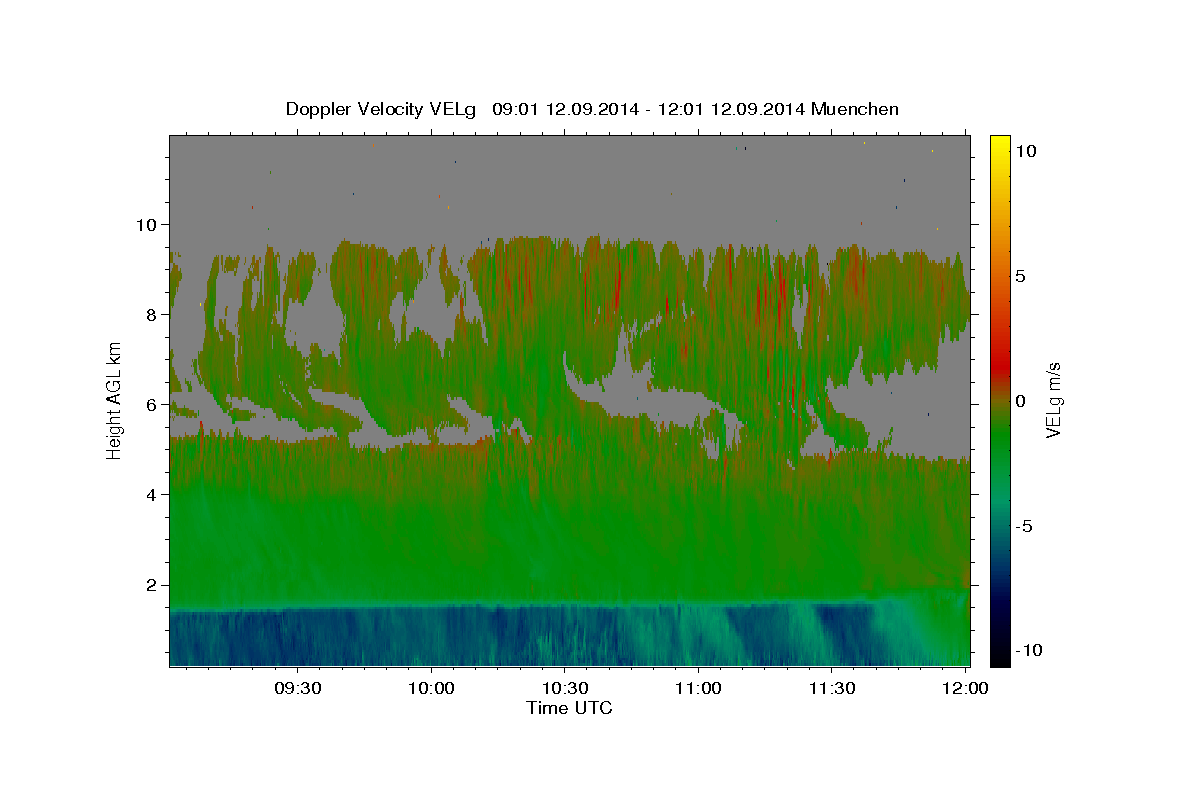Select the 'Muenchen' station name in title
Viewport: 1200px width, 800px height.
pos(855,109)
